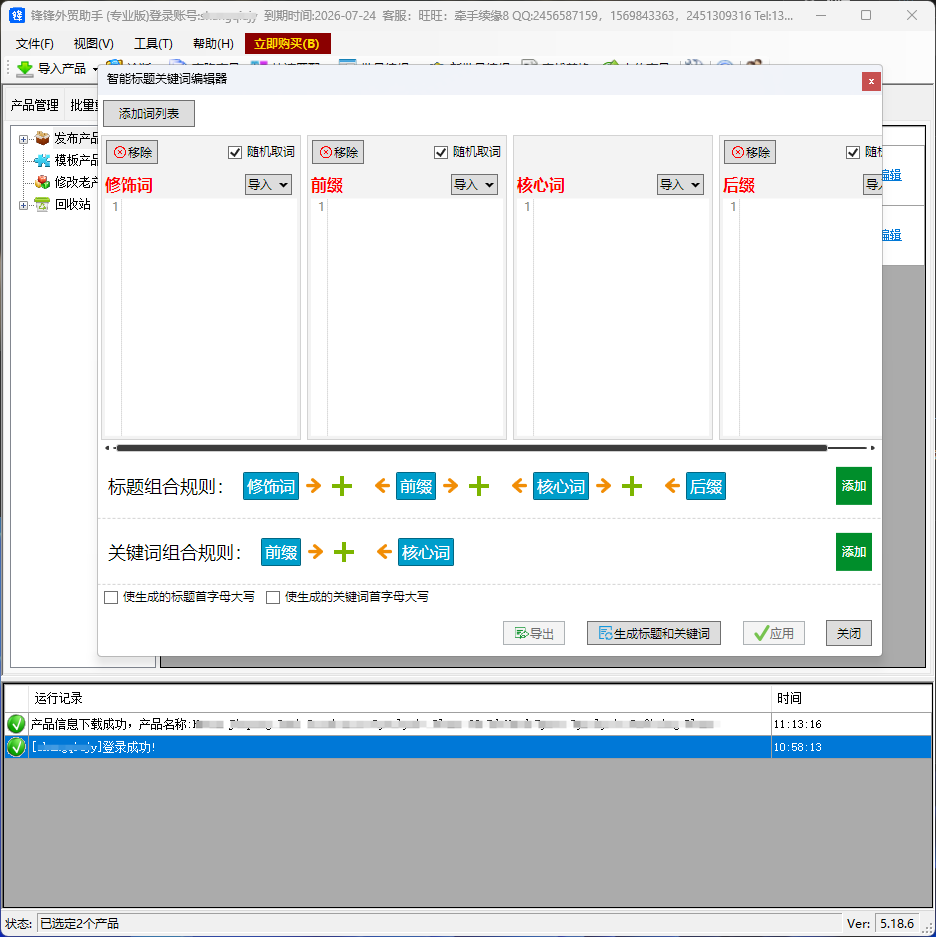Click the green plus after 修饰词 in title rule
Screen dimensions: 936x937
(342, 487)
